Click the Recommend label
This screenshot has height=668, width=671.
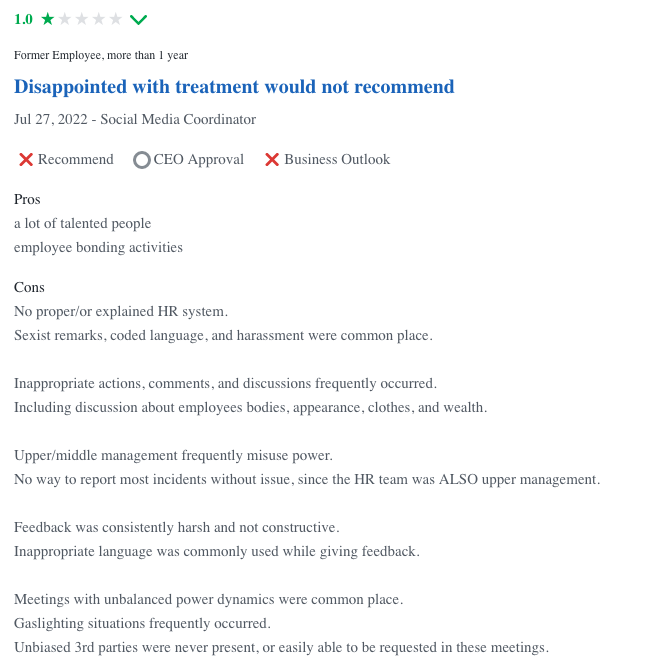[x=76, y=160]
